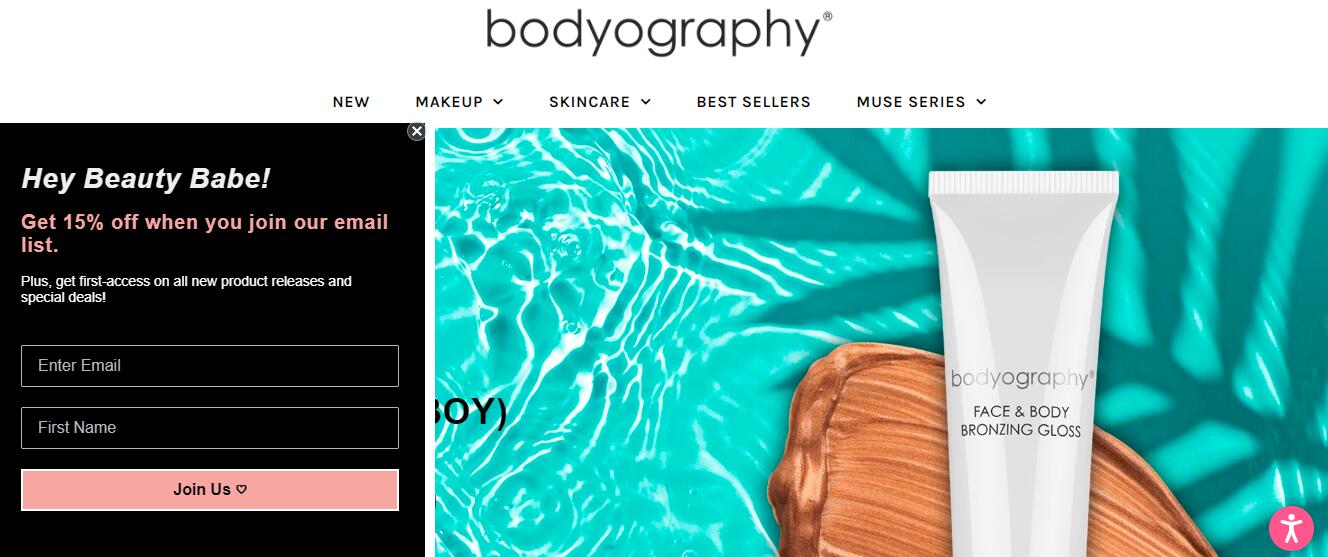Select the SKINCARE navigation label
Image resolution: width=1328 pixels, height=557 pixels.
click(589, 102)
